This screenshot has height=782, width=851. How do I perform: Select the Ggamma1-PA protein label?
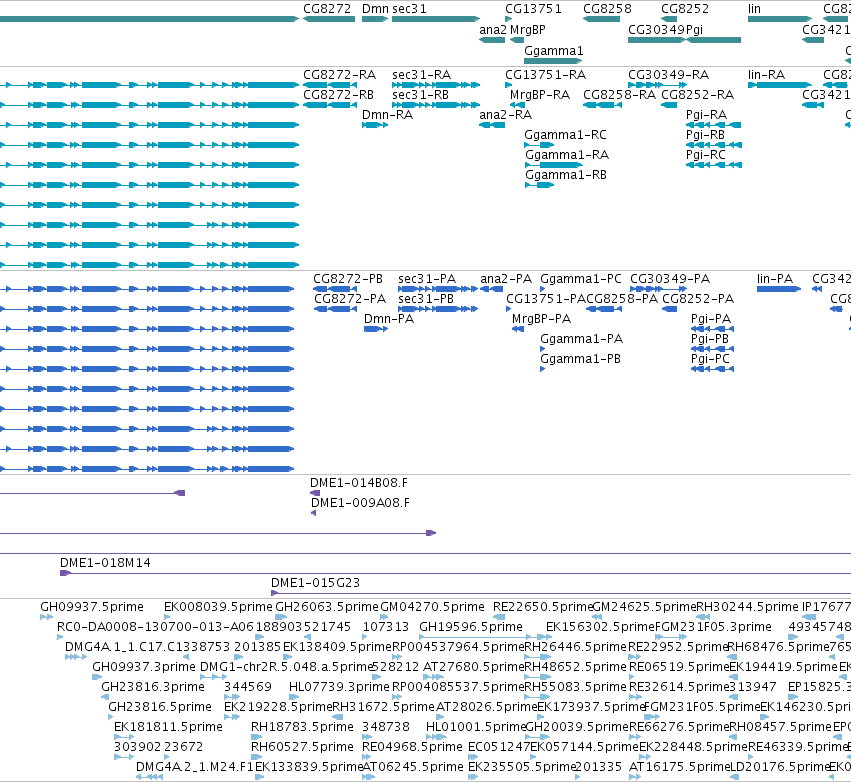click(581, 339)
